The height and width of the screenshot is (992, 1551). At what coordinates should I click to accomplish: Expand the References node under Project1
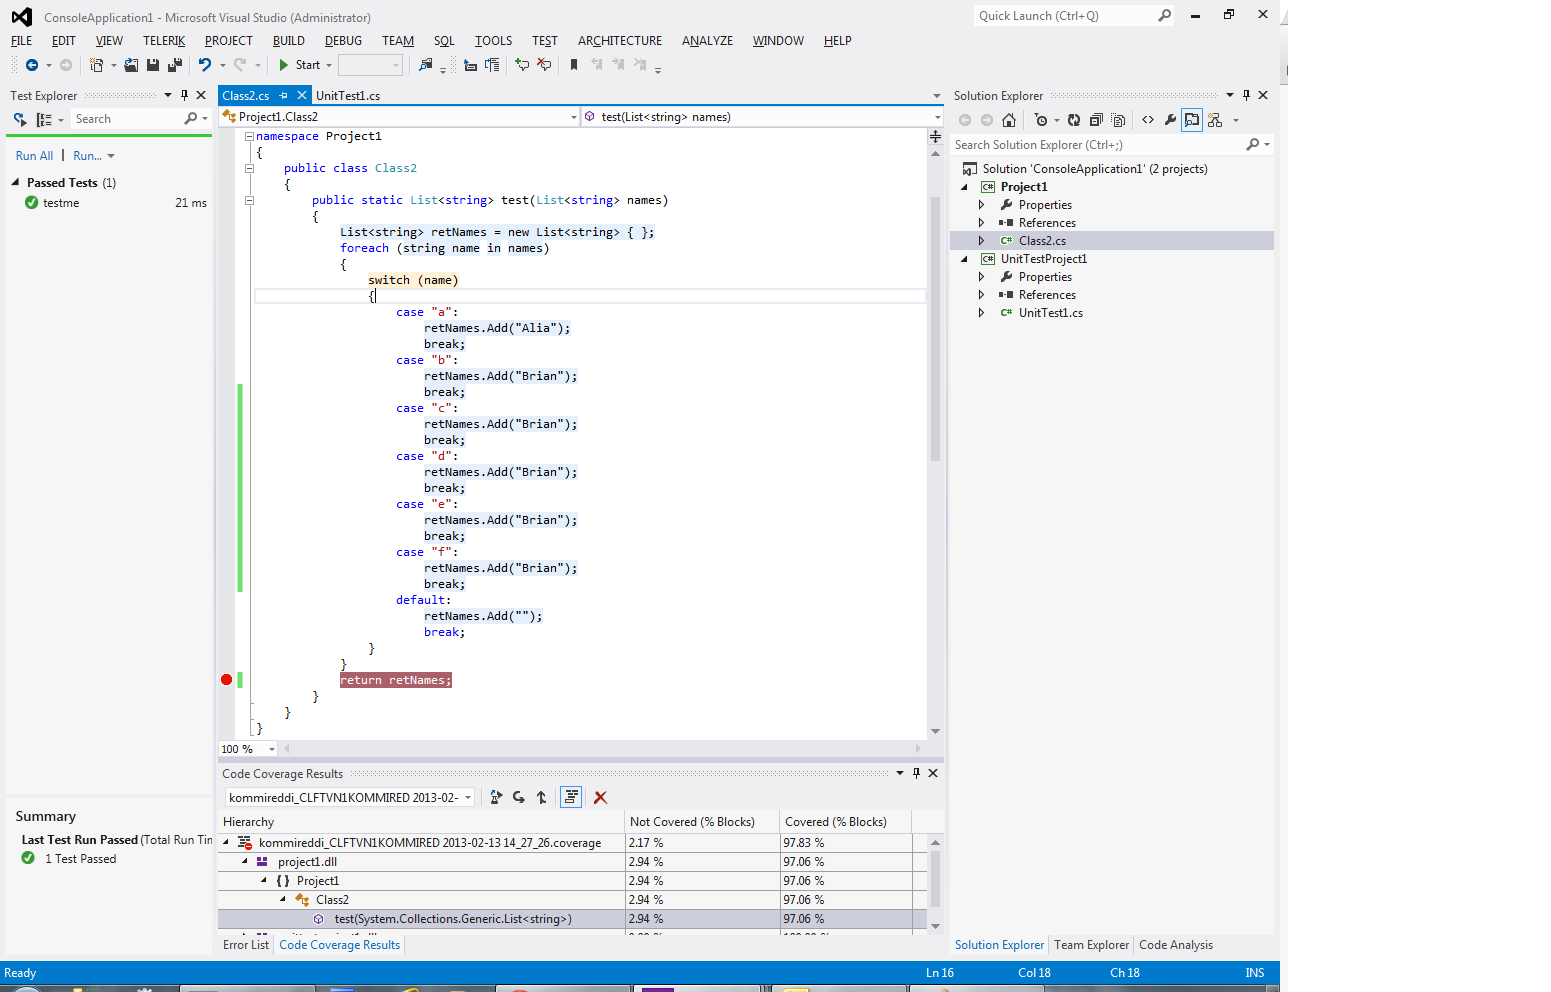pos(981,223)
